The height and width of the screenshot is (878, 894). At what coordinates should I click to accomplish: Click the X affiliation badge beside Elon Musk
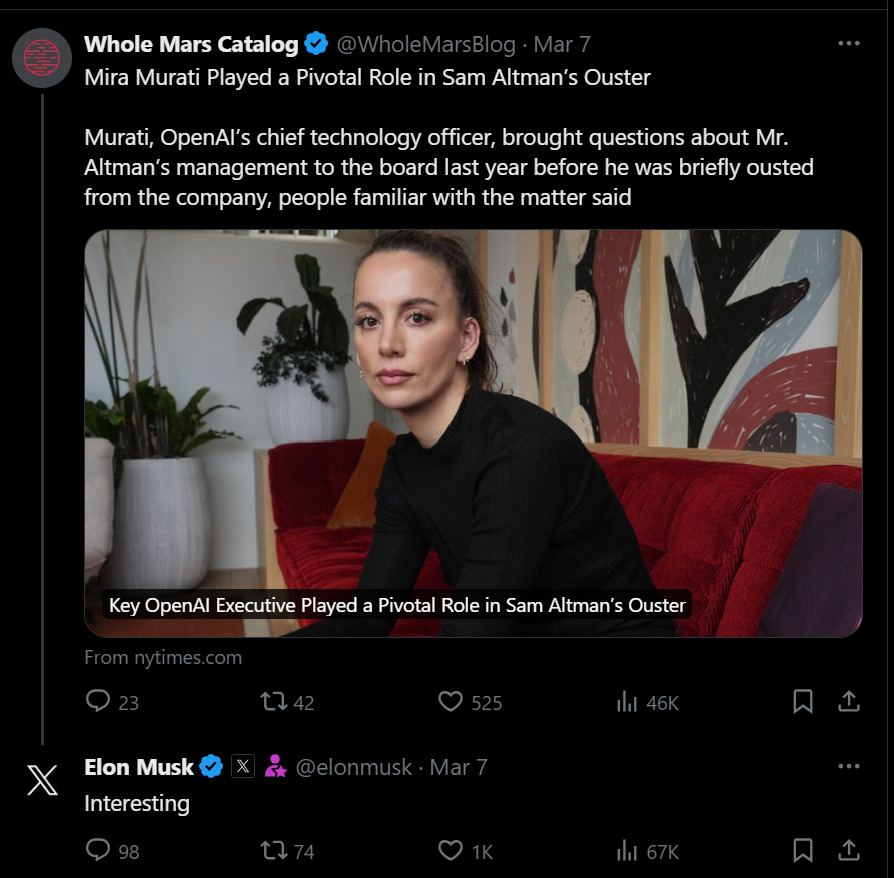[243, 767]
